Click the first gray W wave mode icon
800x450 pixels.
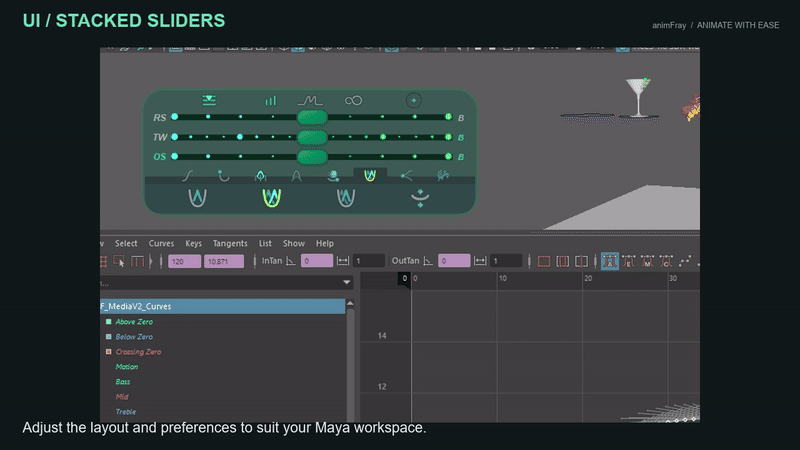pos(197,197)
